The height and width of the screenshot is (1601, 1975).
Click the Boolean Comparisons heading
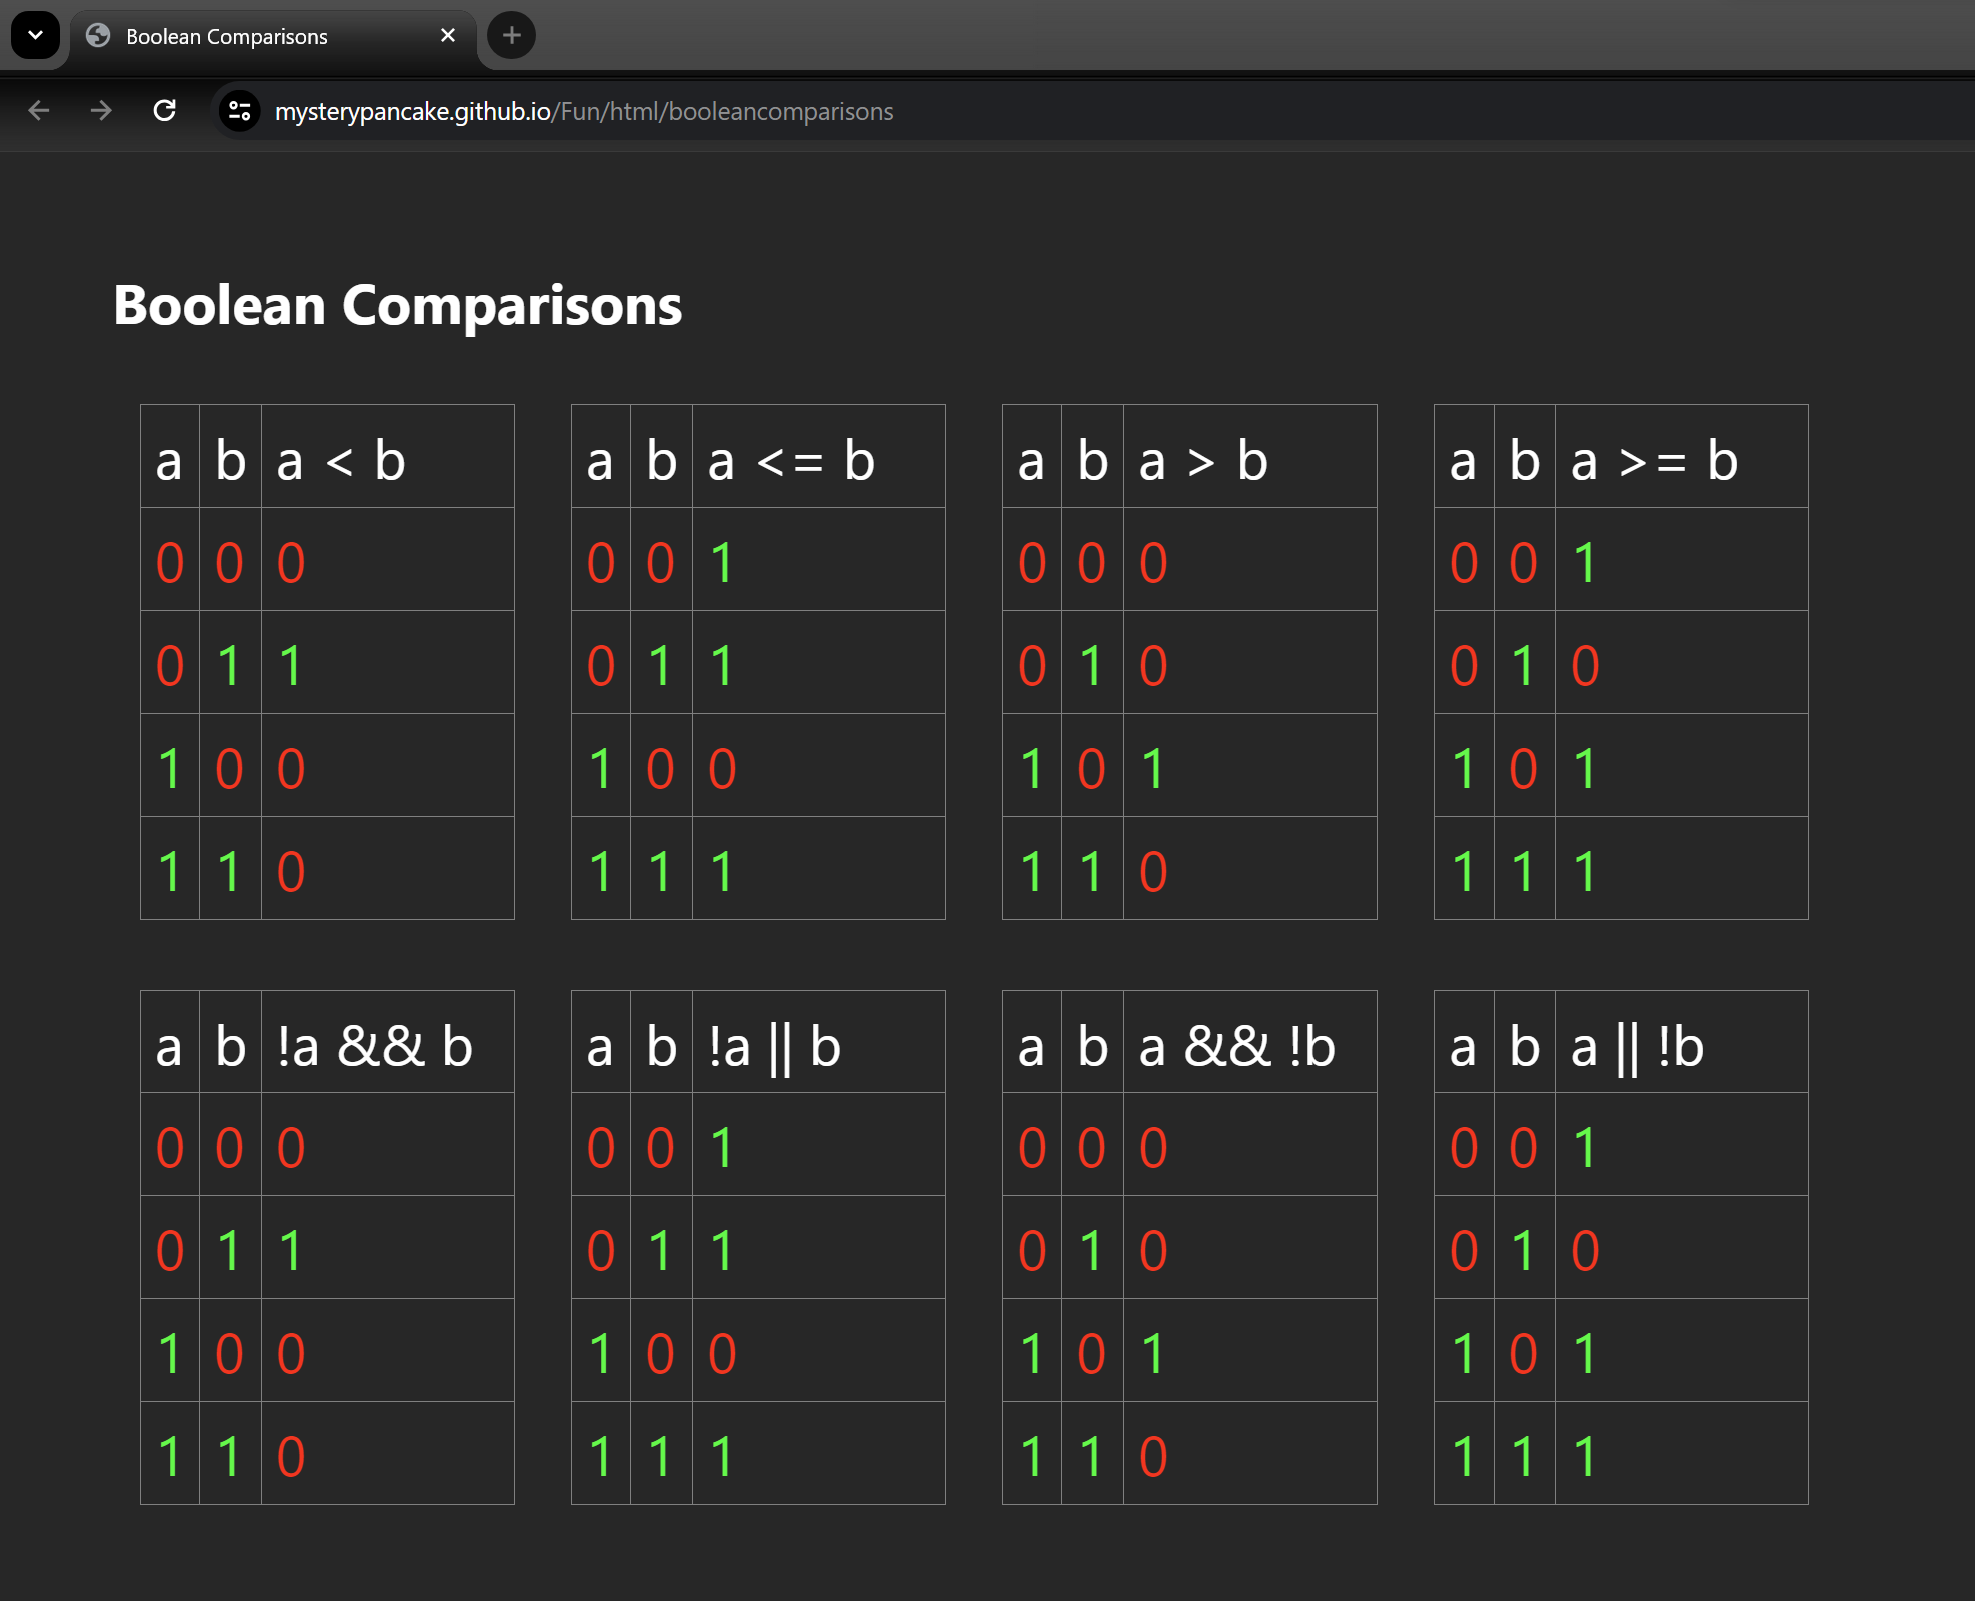coord(397,305)
